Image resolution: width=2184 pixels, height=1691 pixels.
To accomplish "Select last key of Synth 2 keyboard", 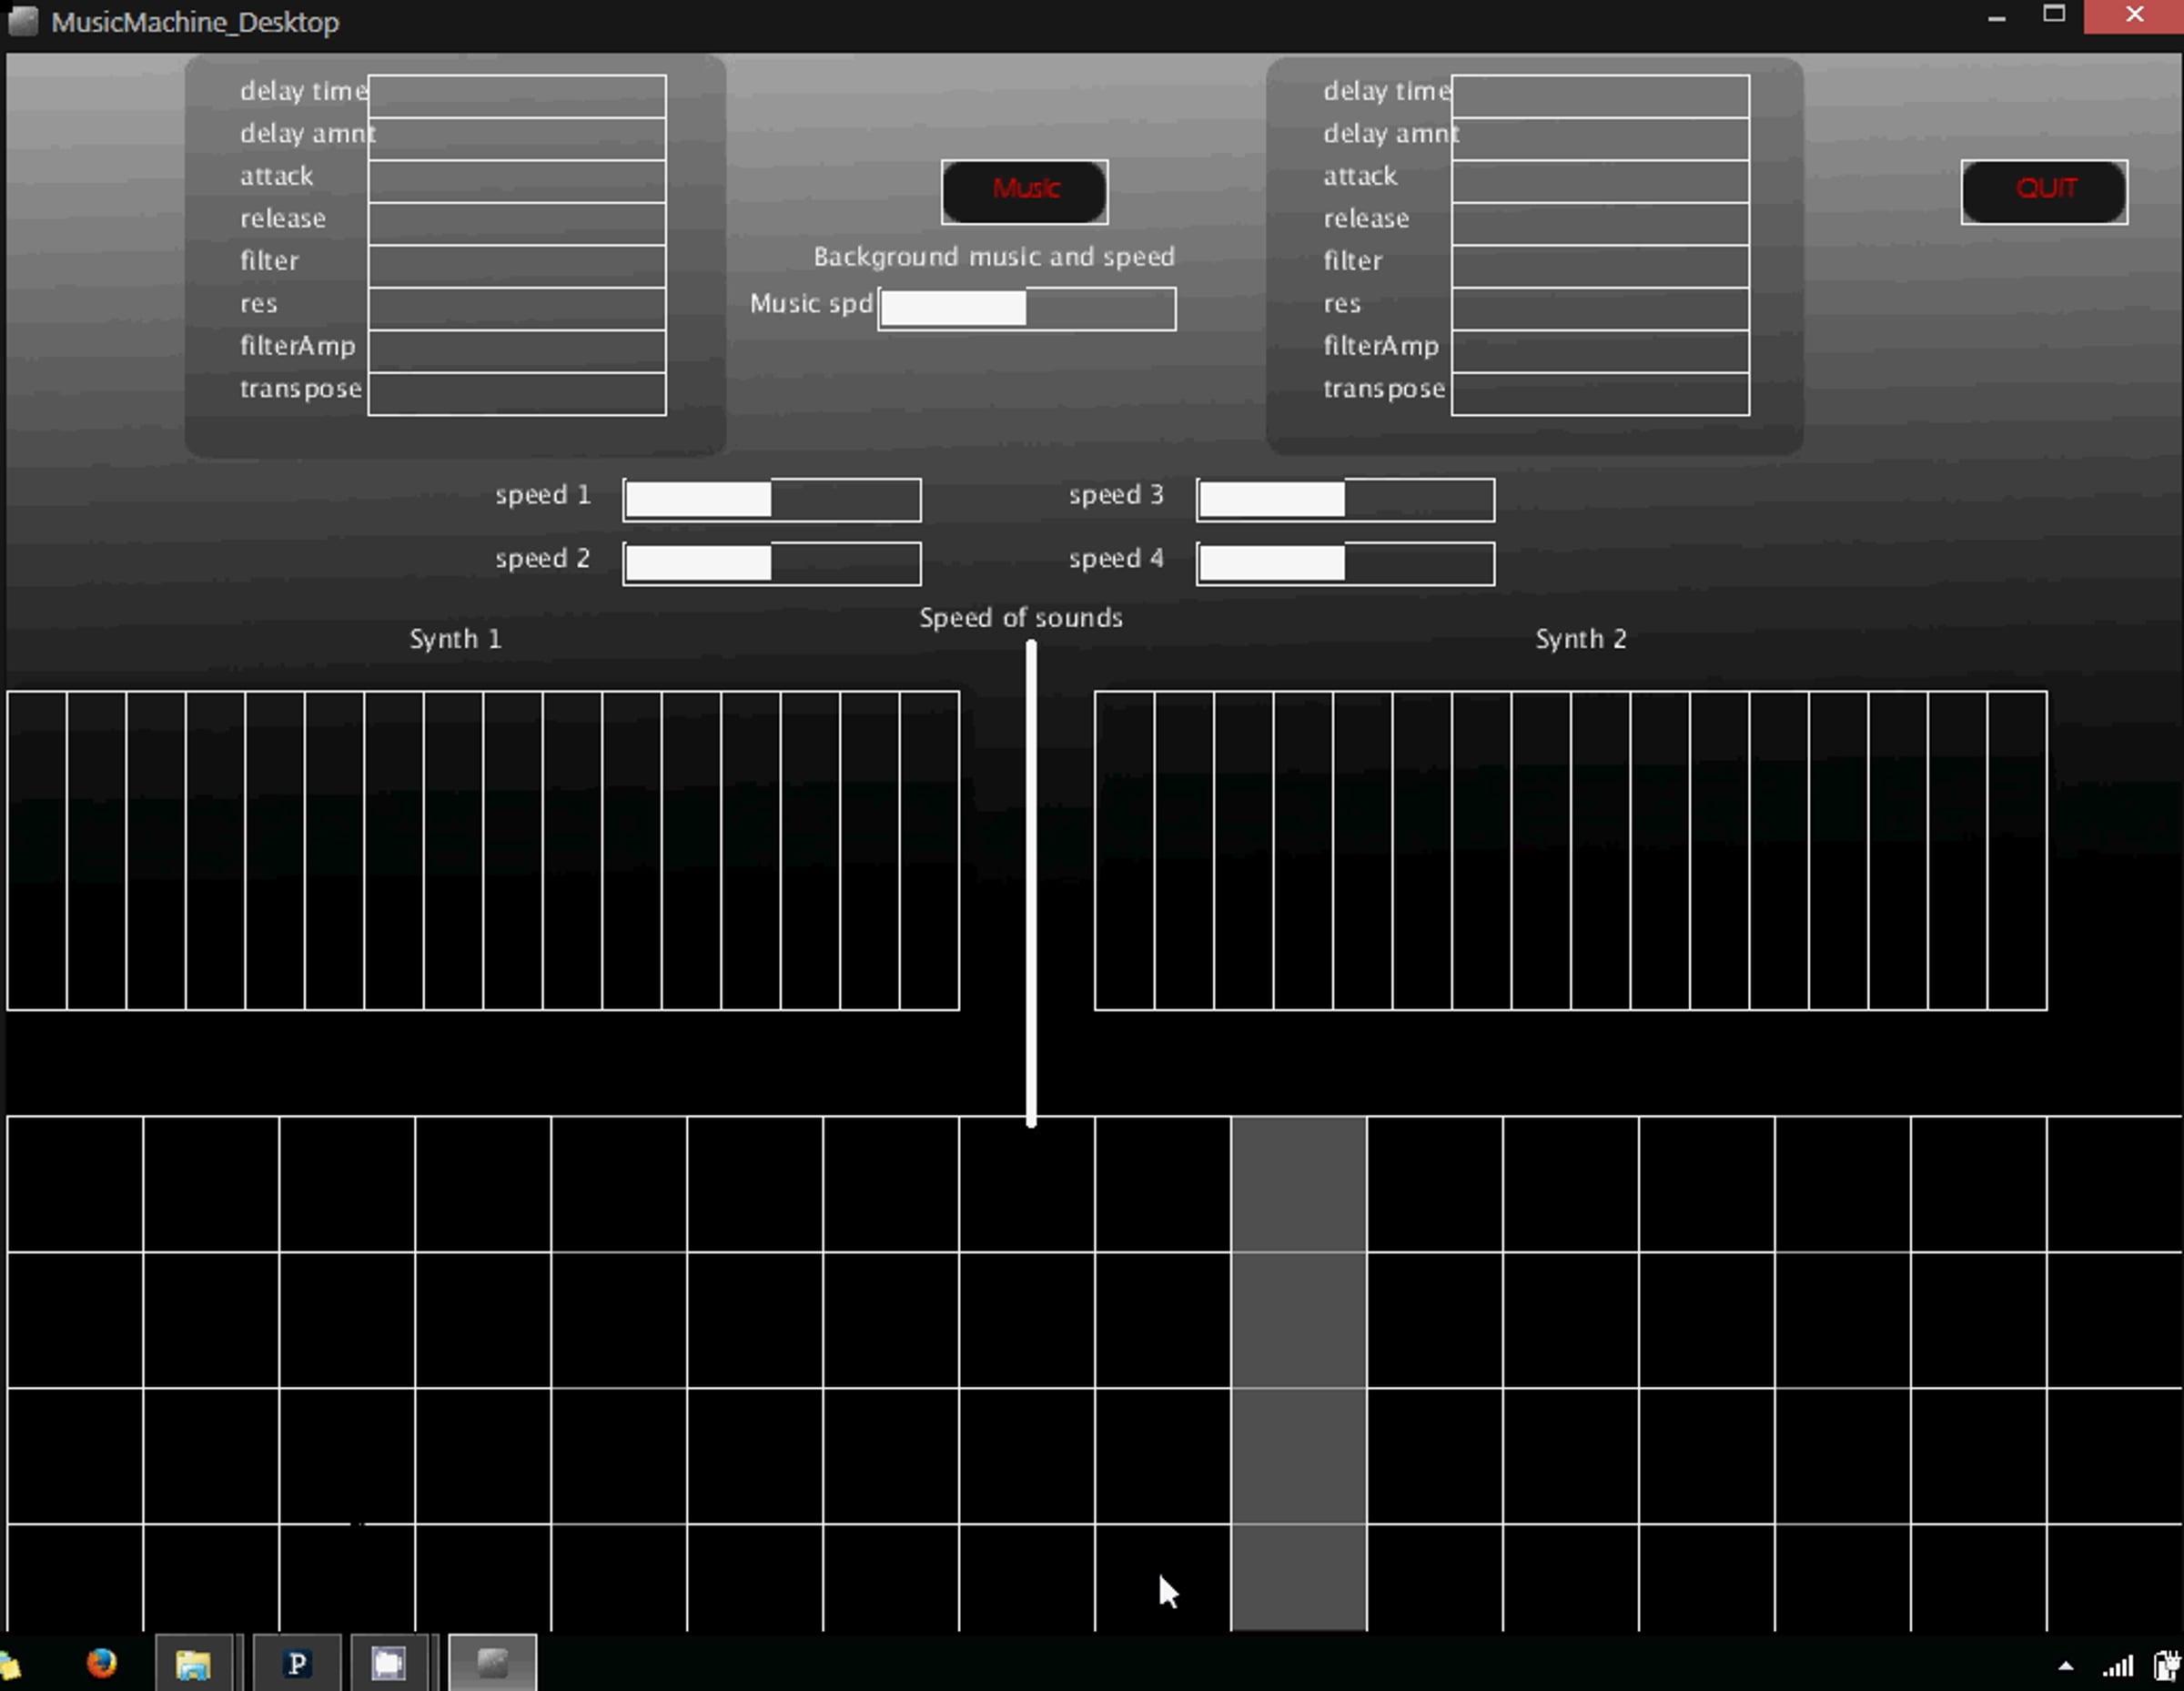I will click(x=2016, y=850).
